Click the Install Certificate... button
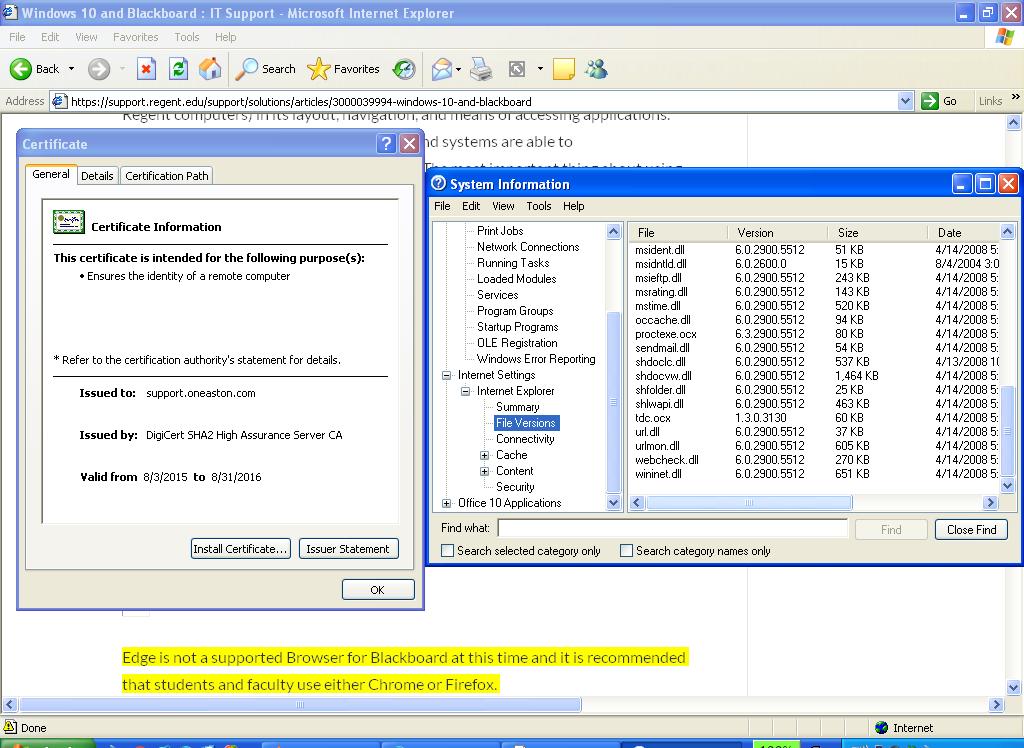Viewport: 1024px width, 748px height. 240,549
